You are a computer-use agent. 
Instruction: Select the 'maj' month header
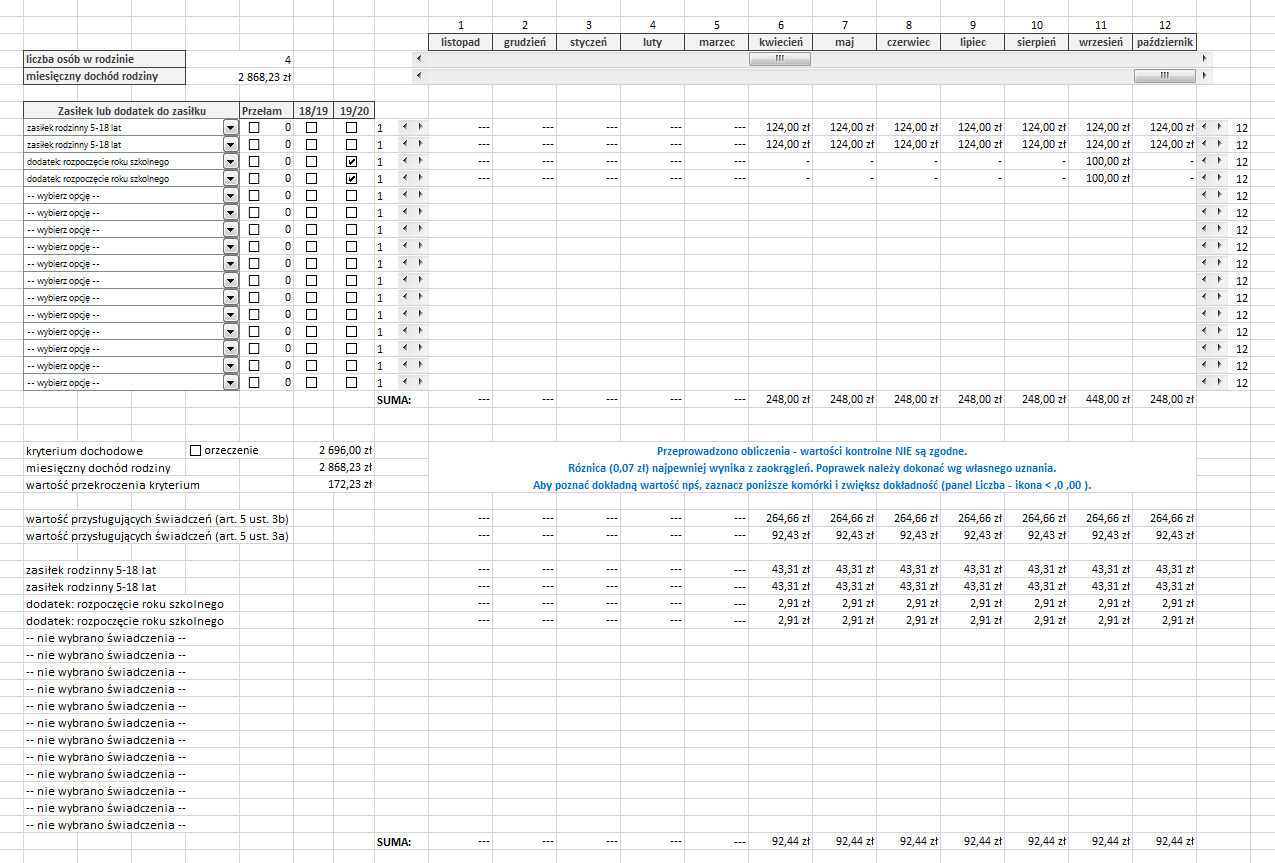[844, 42]
